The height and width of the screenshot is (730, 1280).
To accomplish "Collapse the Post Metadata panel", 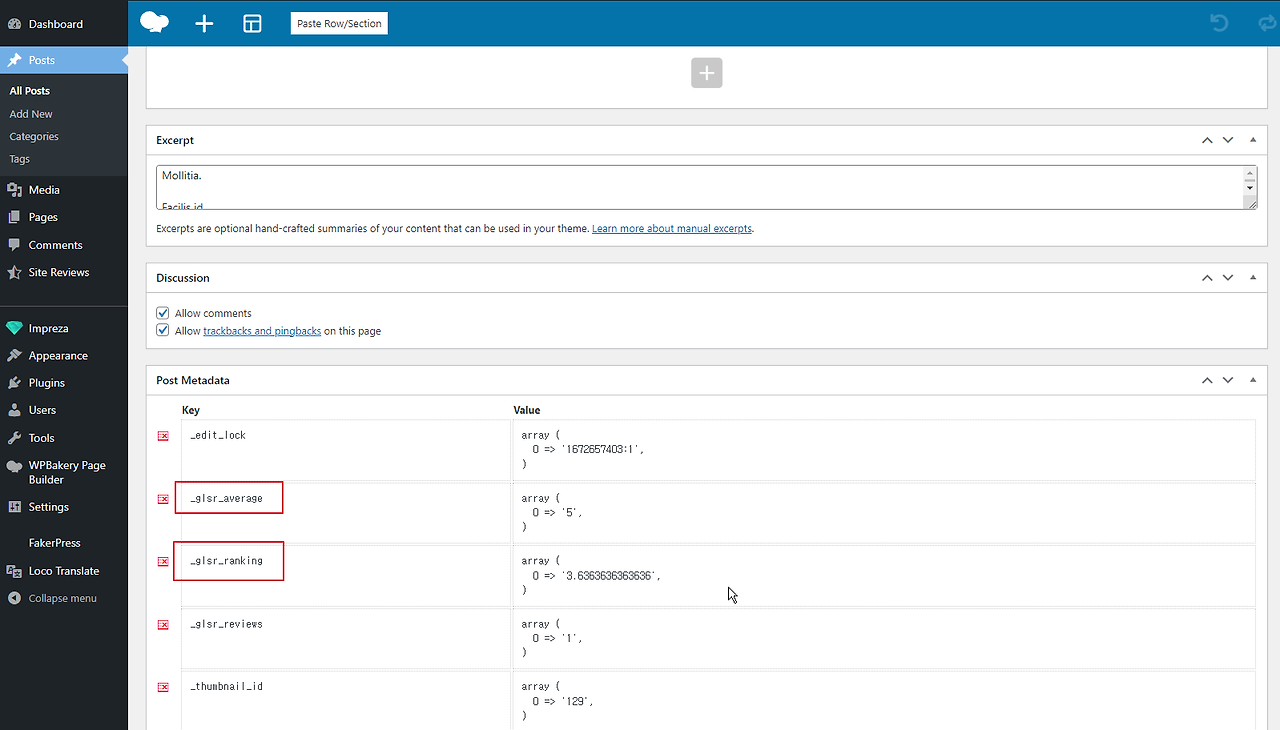I will point(1253,380).
